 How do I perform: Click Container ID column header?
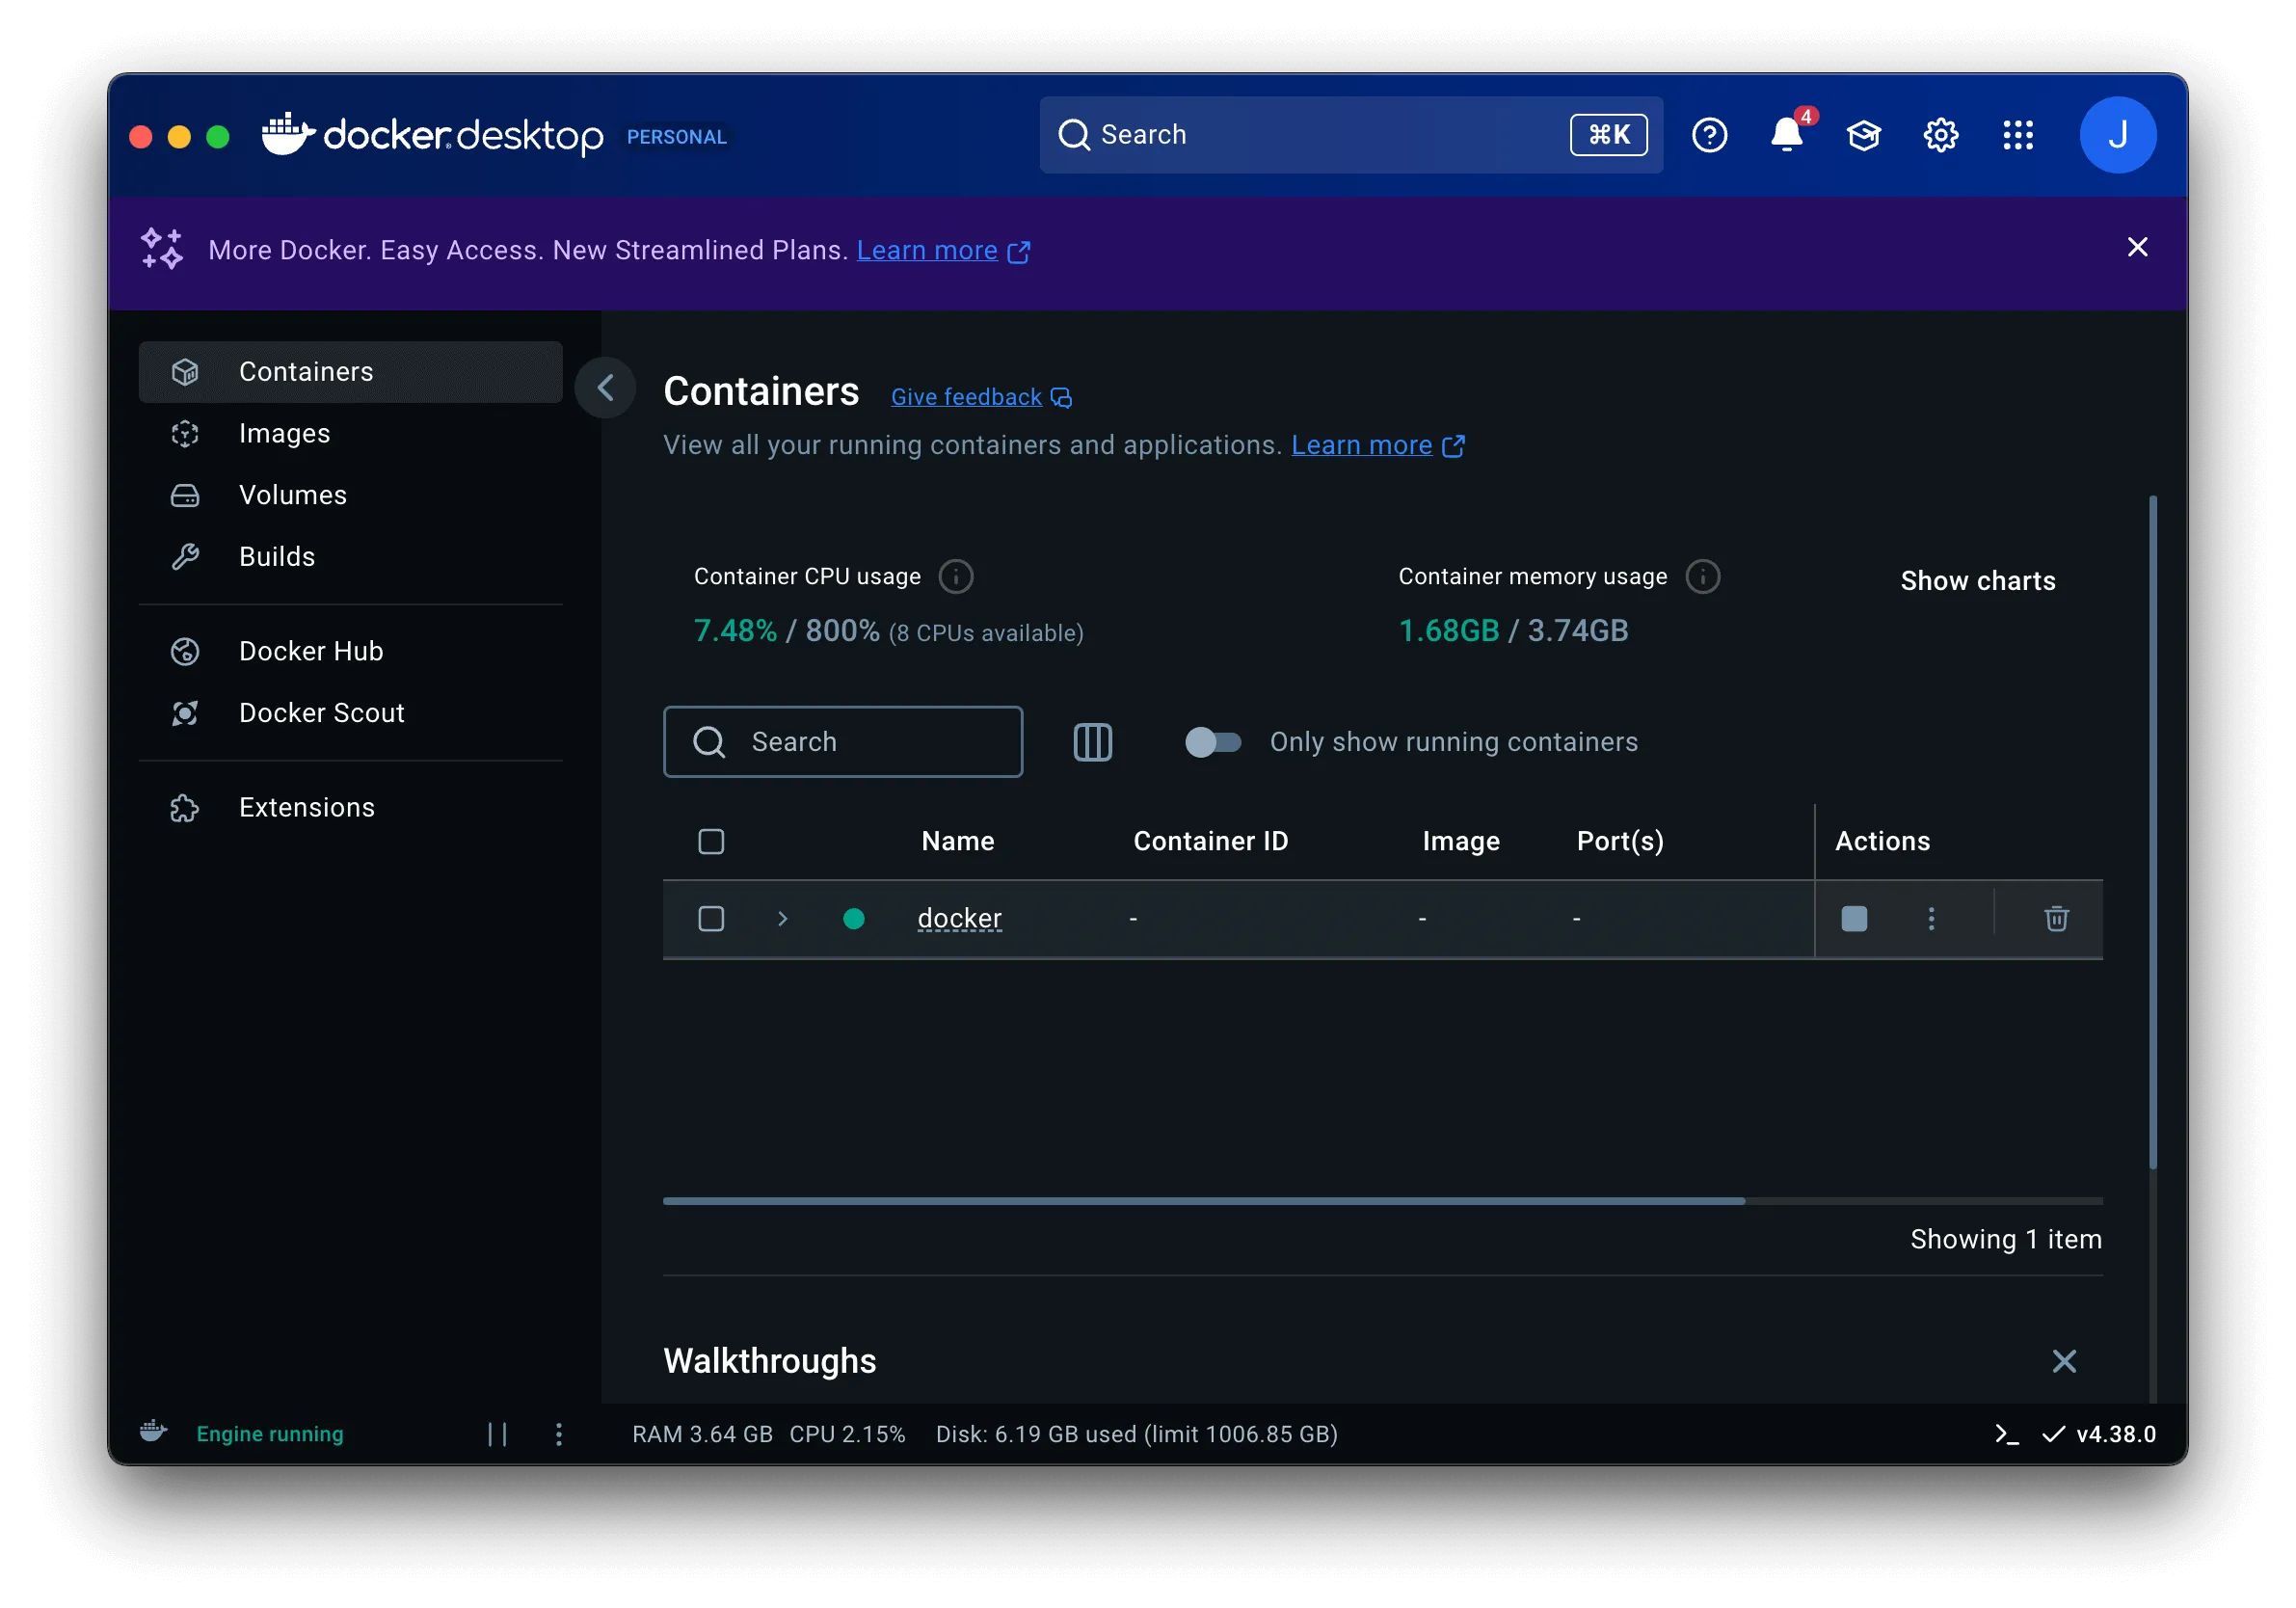pos(1210,842)
